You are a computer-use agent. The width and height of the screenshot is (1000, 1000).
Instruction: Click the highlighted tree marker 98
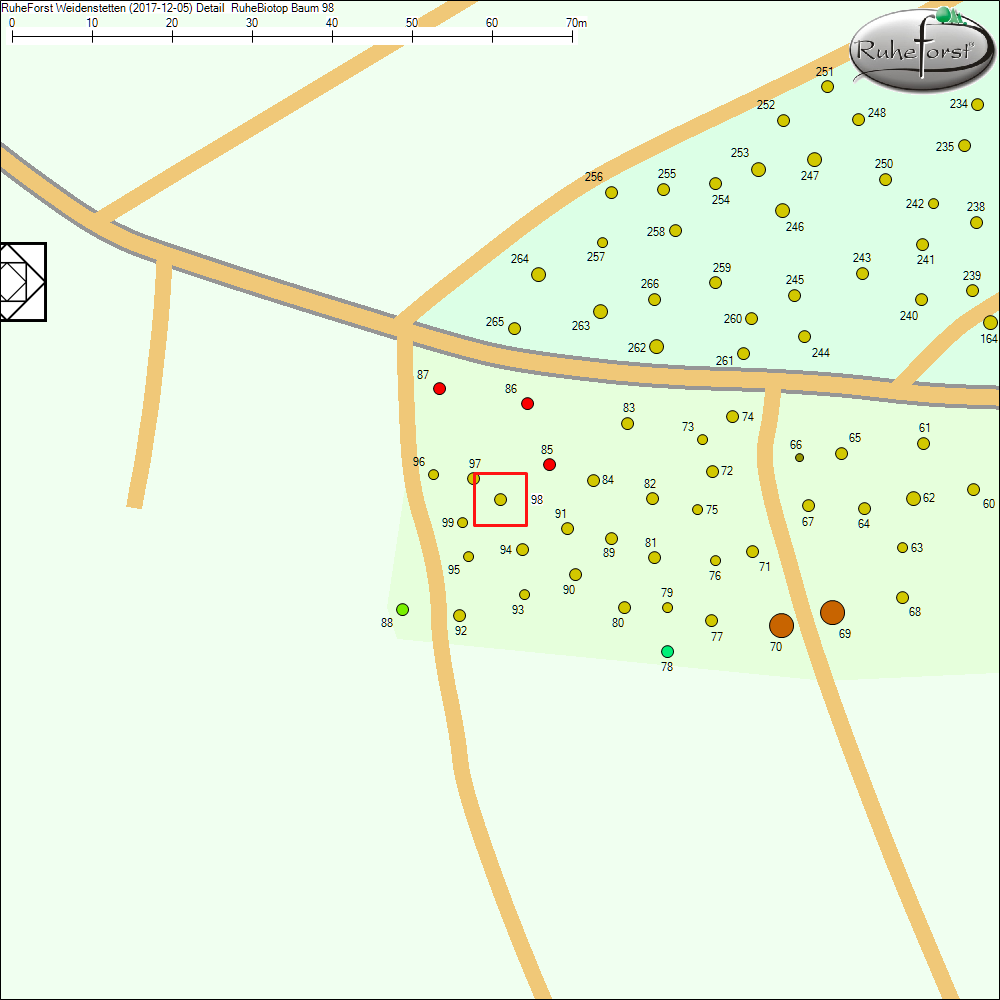(500, 499)
